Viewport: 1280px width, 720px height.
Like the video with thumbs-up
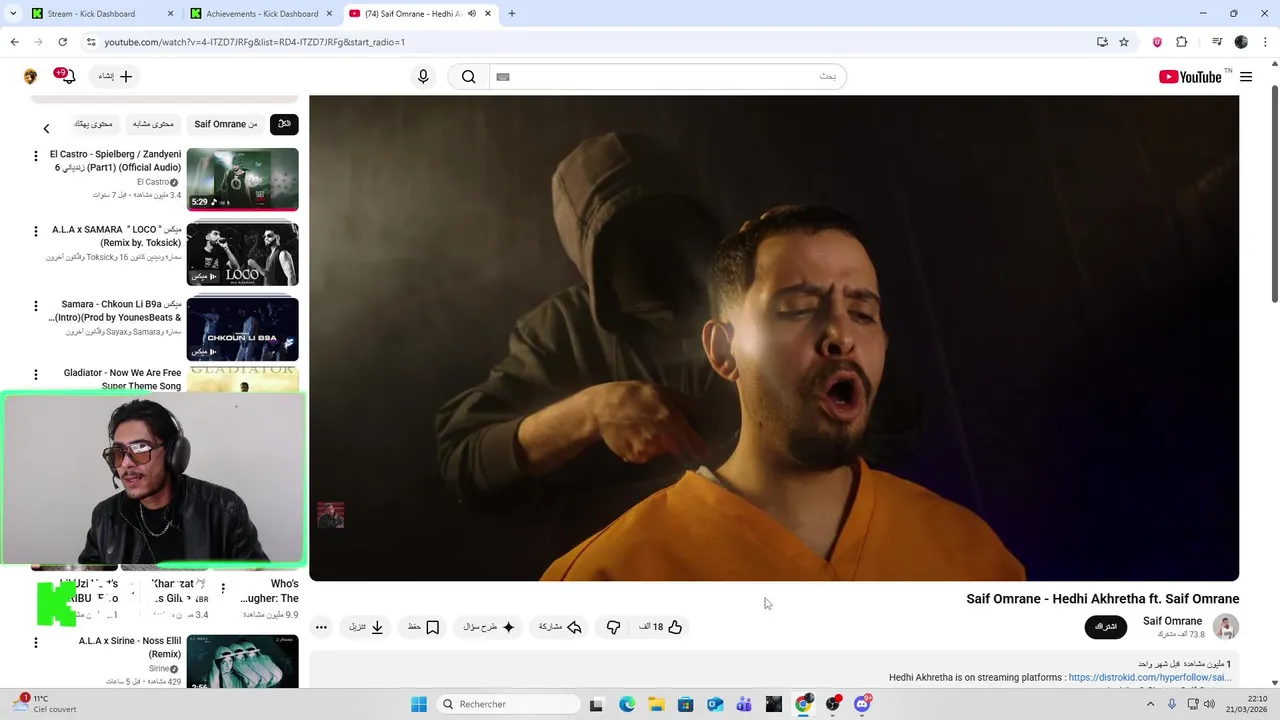[x=661, y=627]
